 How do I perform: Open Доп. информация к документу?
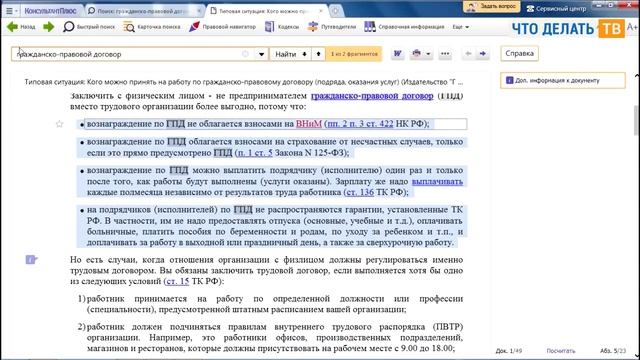coord(562,80)
